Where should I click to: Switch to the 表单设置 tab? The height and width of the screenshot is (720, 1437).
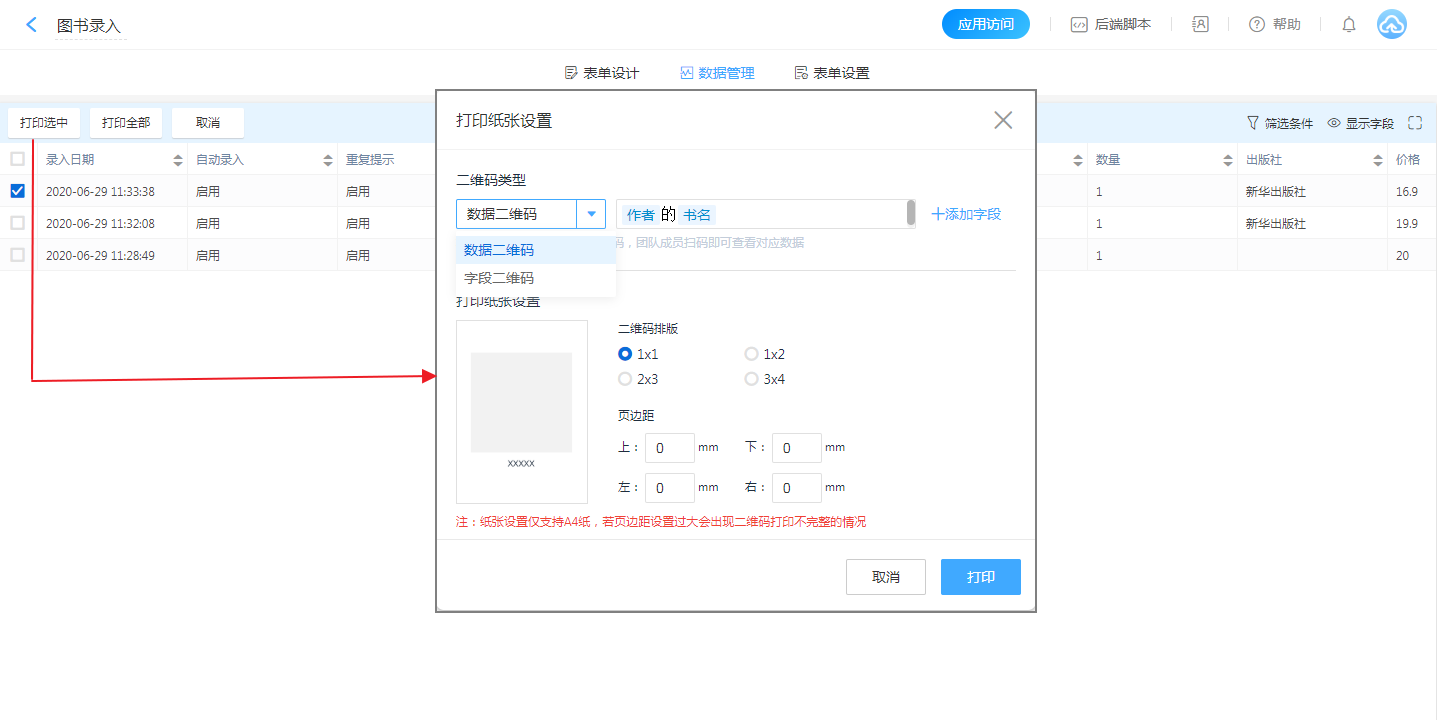click(832, 73)
